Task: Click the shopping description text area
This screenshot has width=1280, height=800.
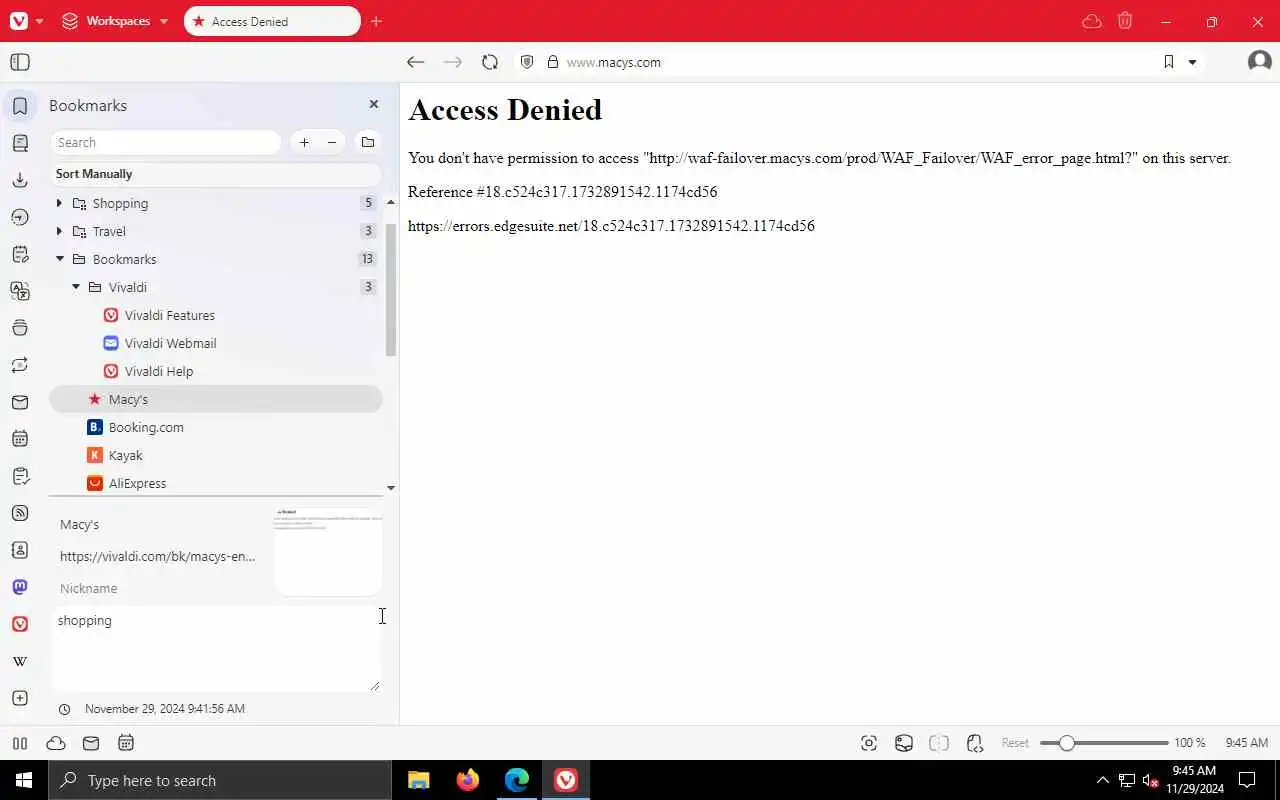Action: pos(216,648)
